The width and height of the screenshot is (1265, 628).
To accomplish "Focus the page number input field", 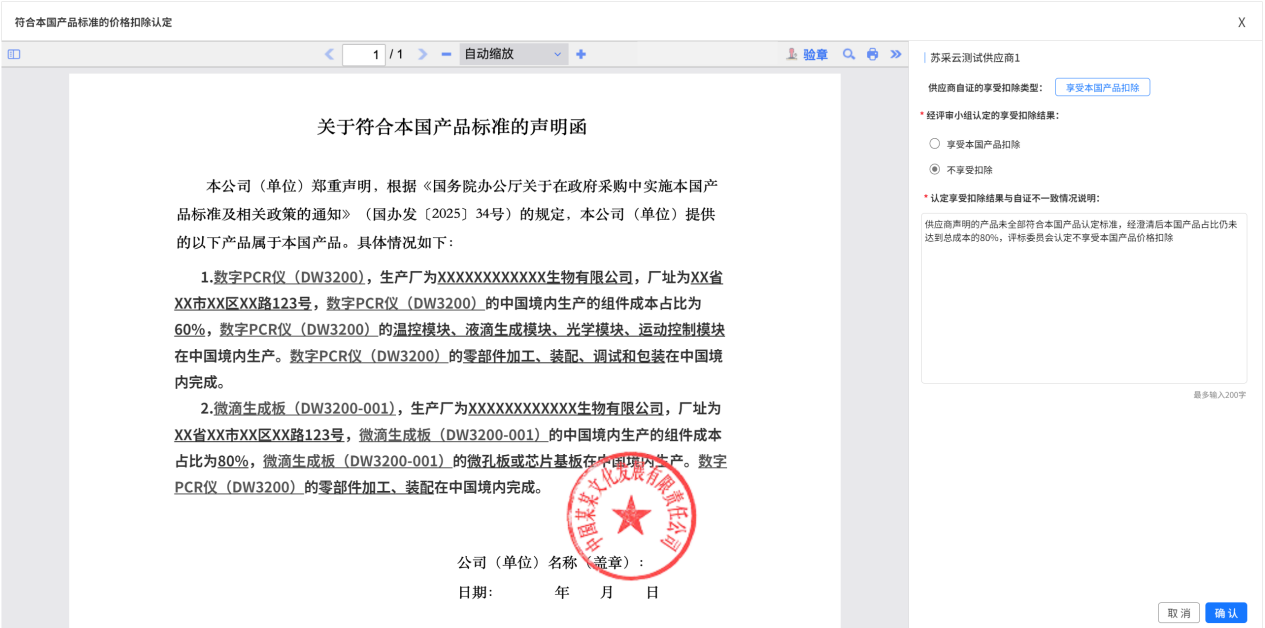I will 363,54.
